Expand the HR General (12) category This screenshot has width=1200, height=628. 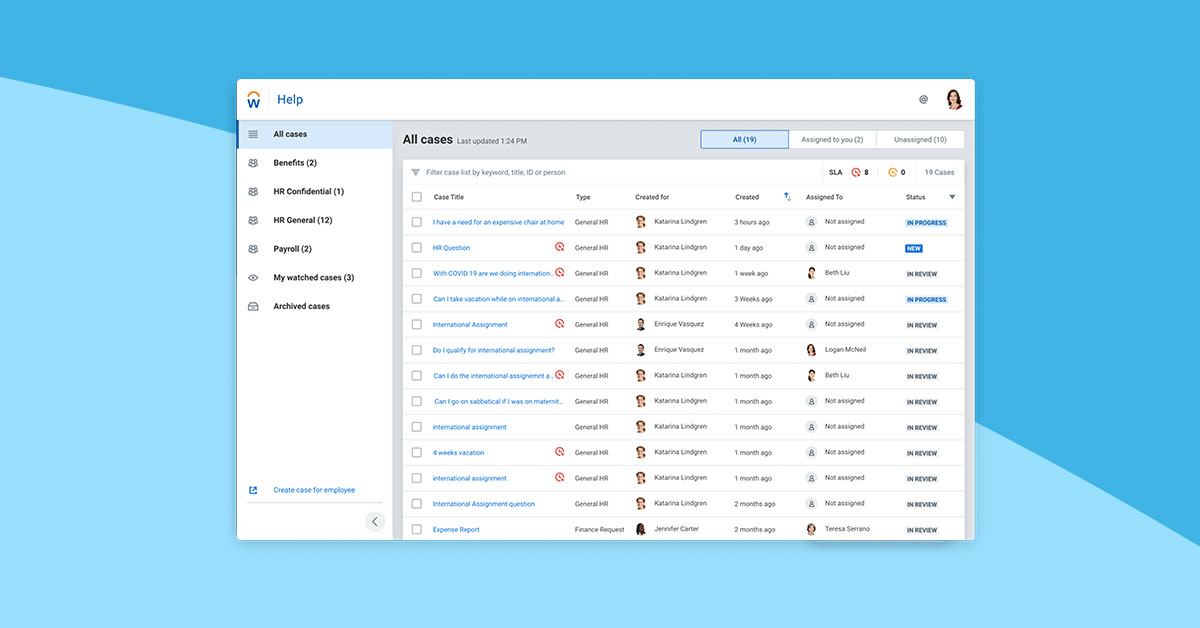(x=302, y=220)
